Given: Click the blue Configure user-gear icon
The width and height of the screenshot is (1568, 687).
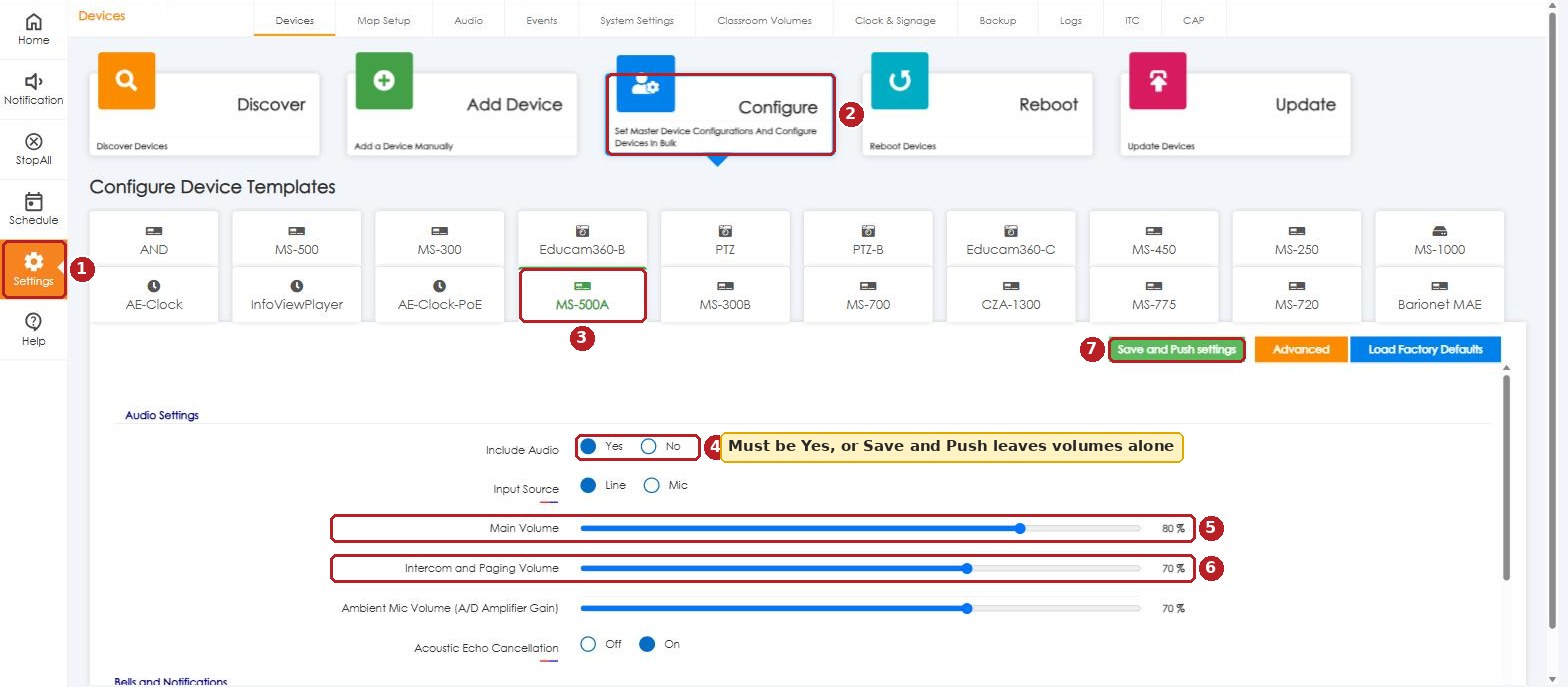Looking at the screenshot, I should pyautogui.click(x=645, y=83).
